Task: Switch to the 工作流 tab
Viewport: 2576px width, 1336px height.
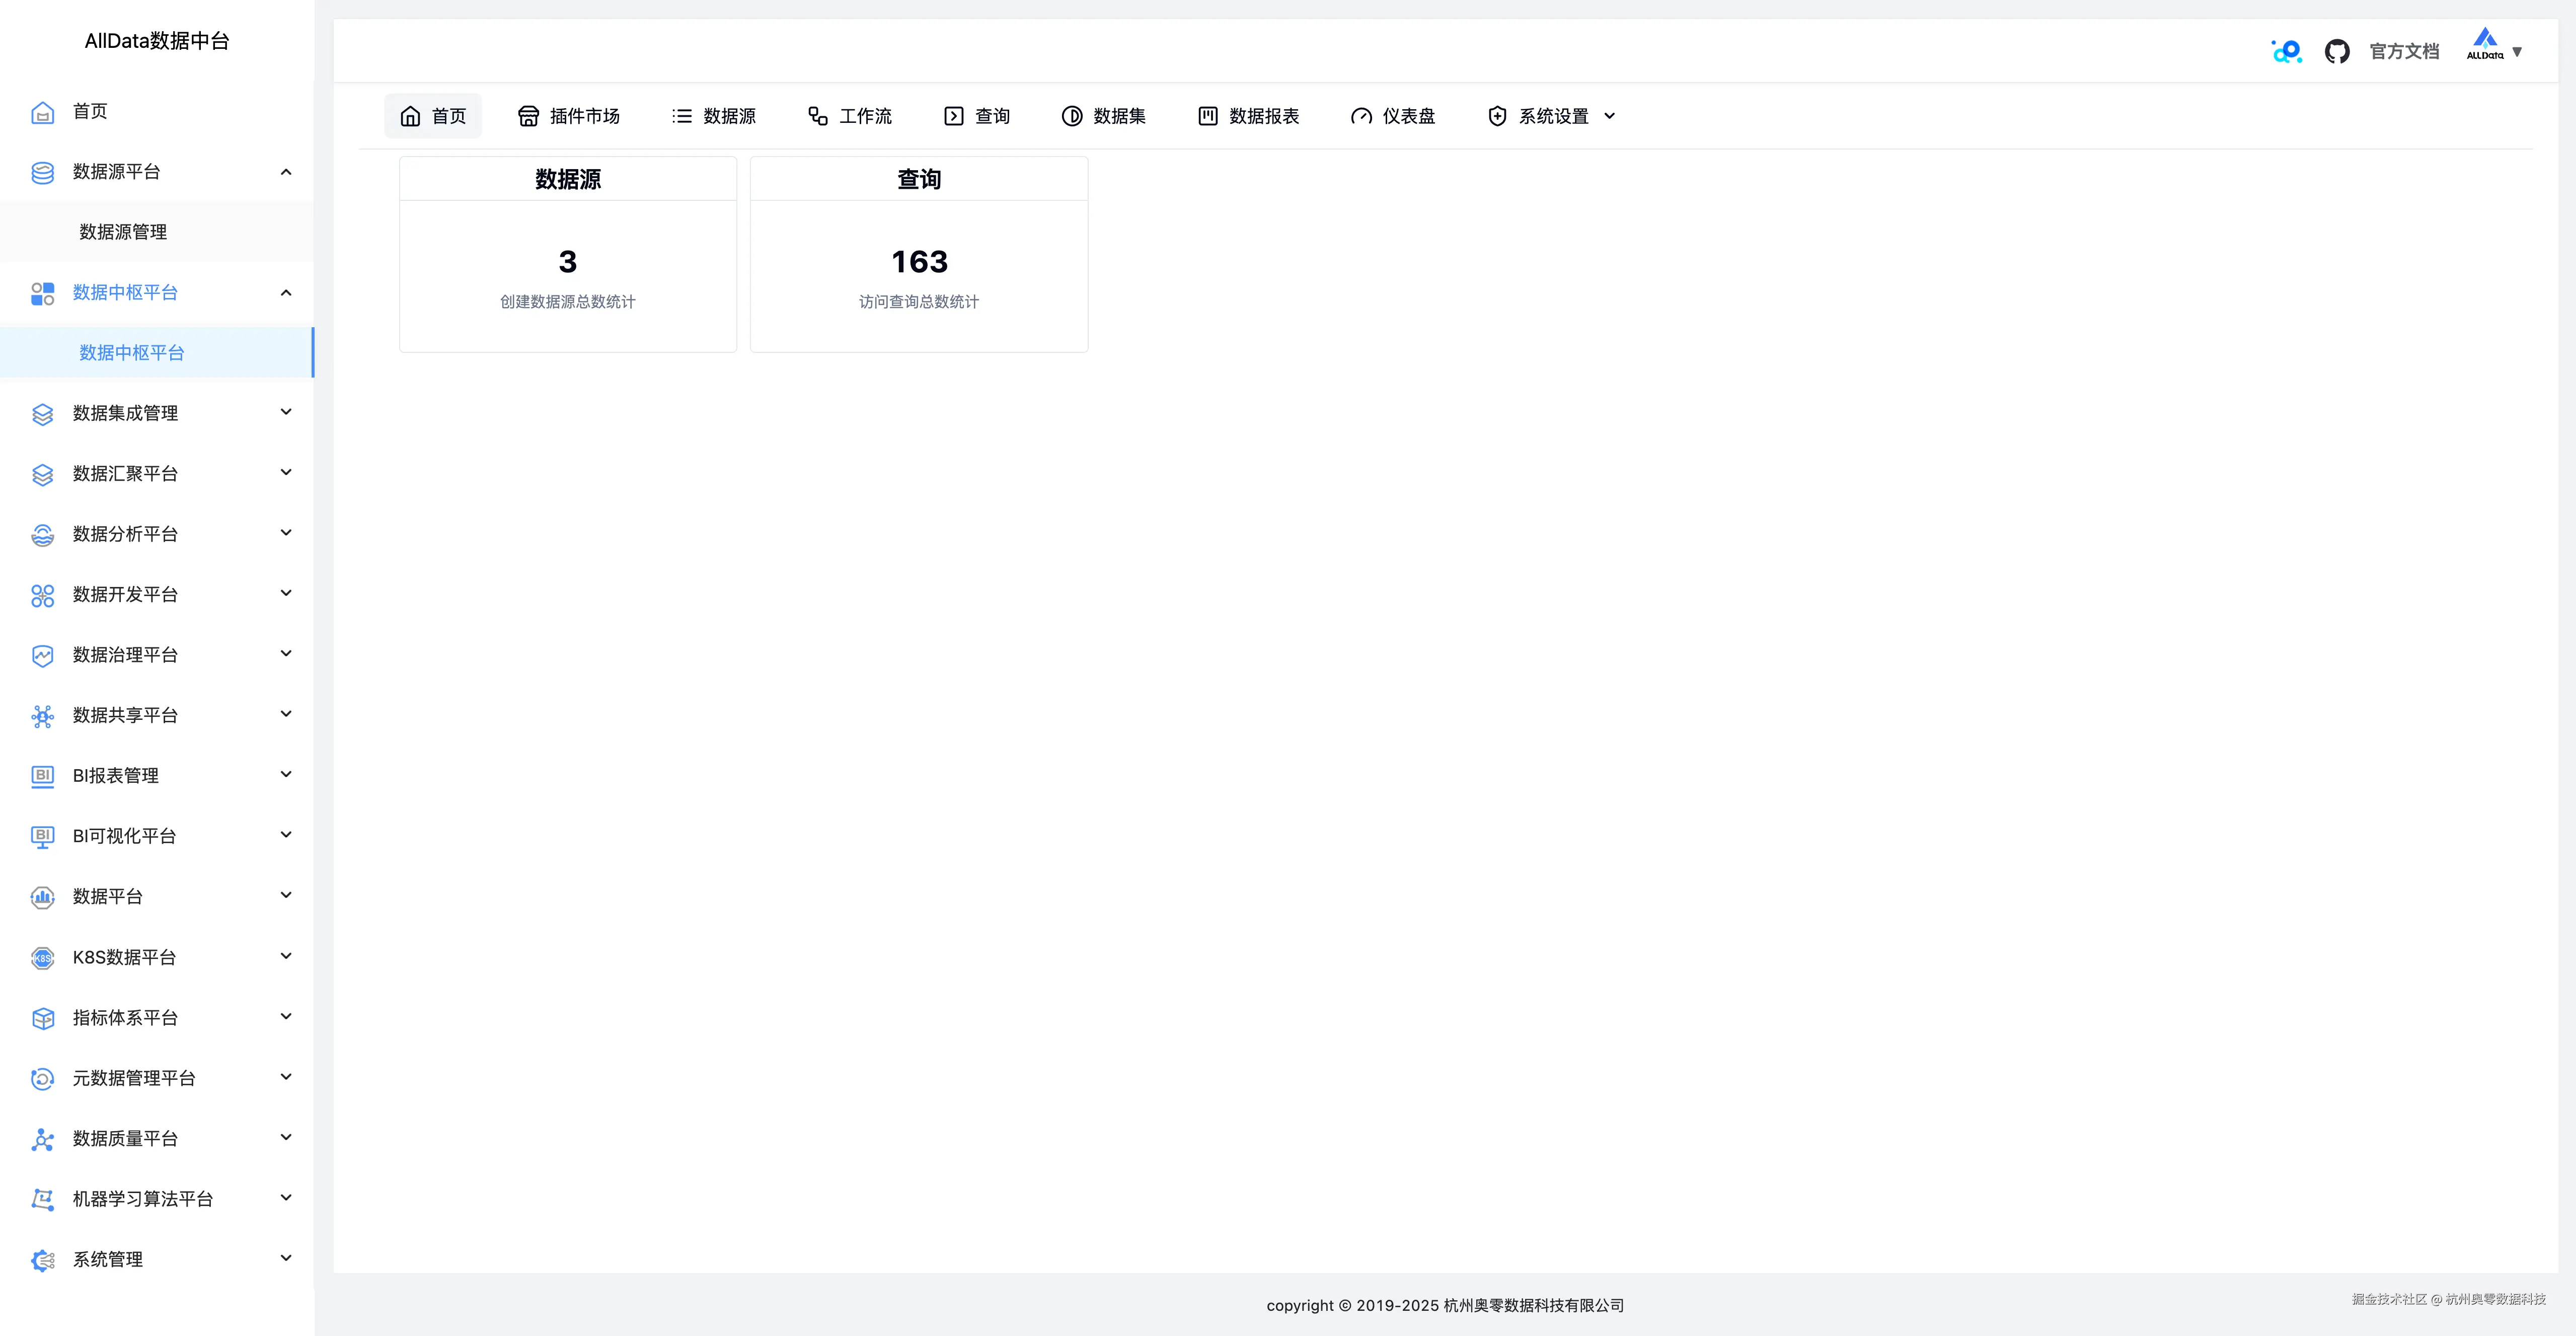Action: click(850, 116)
